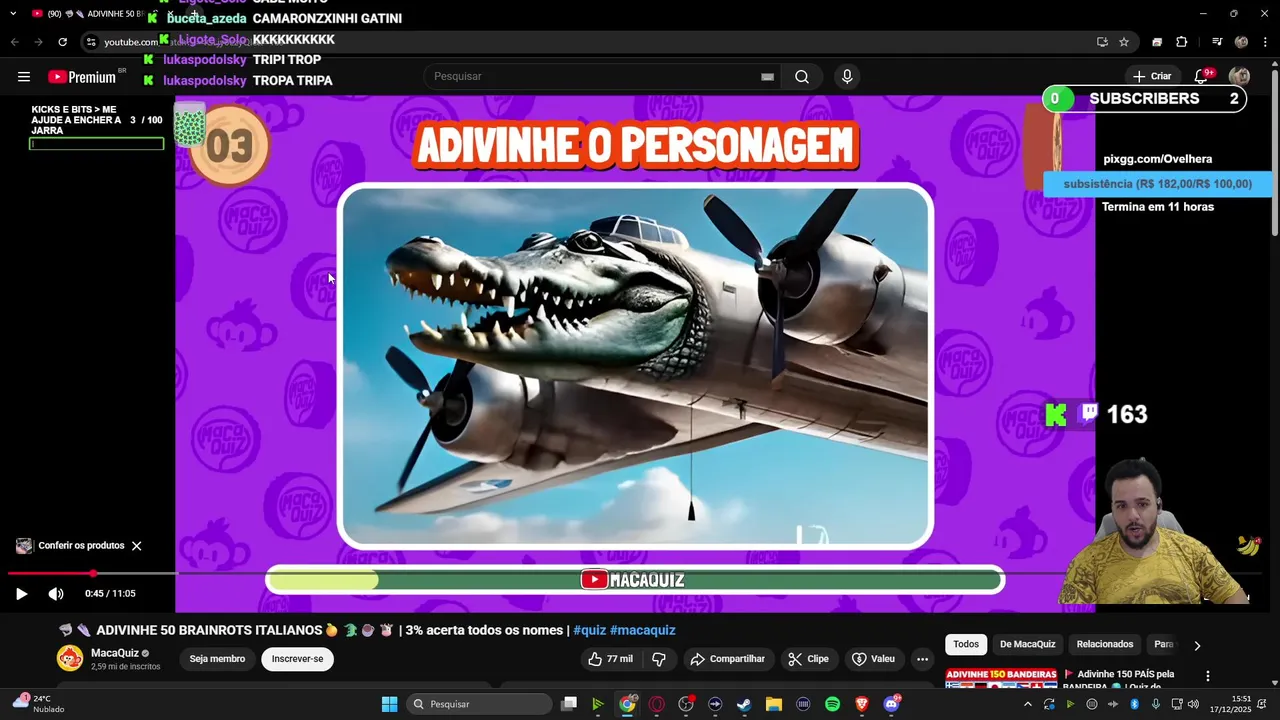Viewport: 1280px width, 720px height.
Task: Click the #quiz hashtag in title
Action: click(590, 630)
